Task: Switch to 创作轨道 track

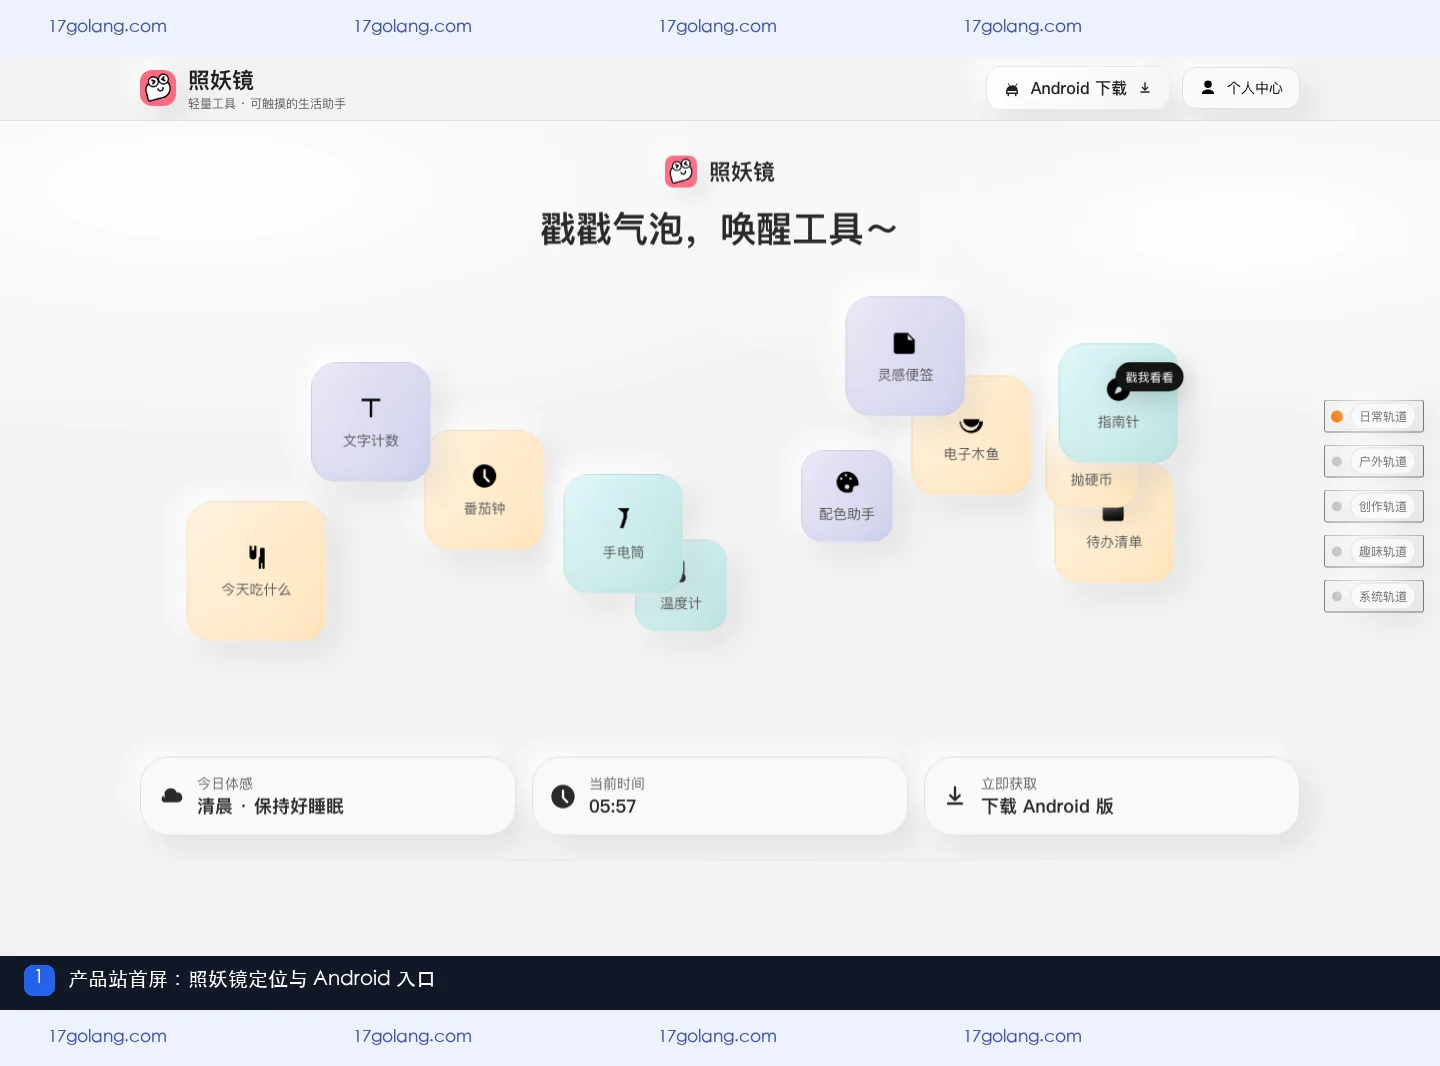Action: pyautogui.click(x=1374, y=506)
